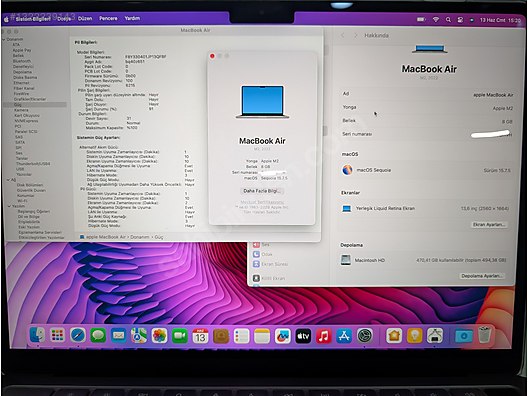Open Finder from the Dock
This screenshot has width=528, height=396.
point(37,335)
